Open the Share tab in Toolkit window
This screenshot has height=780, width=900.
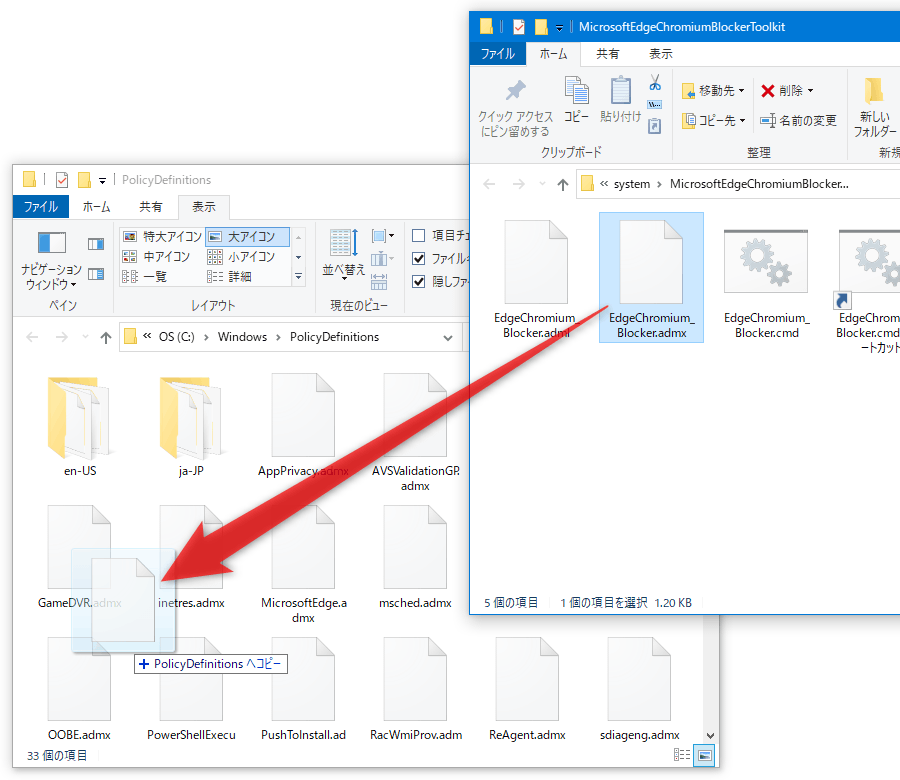[607, 54]
